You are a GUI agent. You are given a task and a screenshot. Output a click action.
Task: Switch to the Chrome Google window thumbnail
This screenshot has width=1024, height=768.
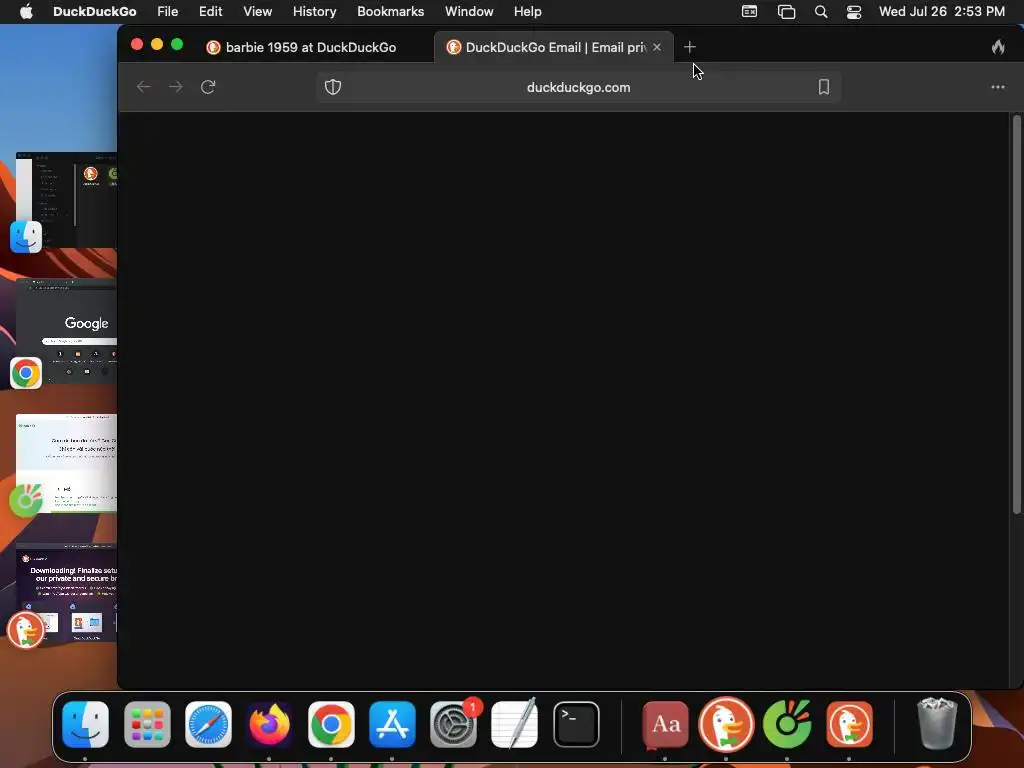click(67, 331)
